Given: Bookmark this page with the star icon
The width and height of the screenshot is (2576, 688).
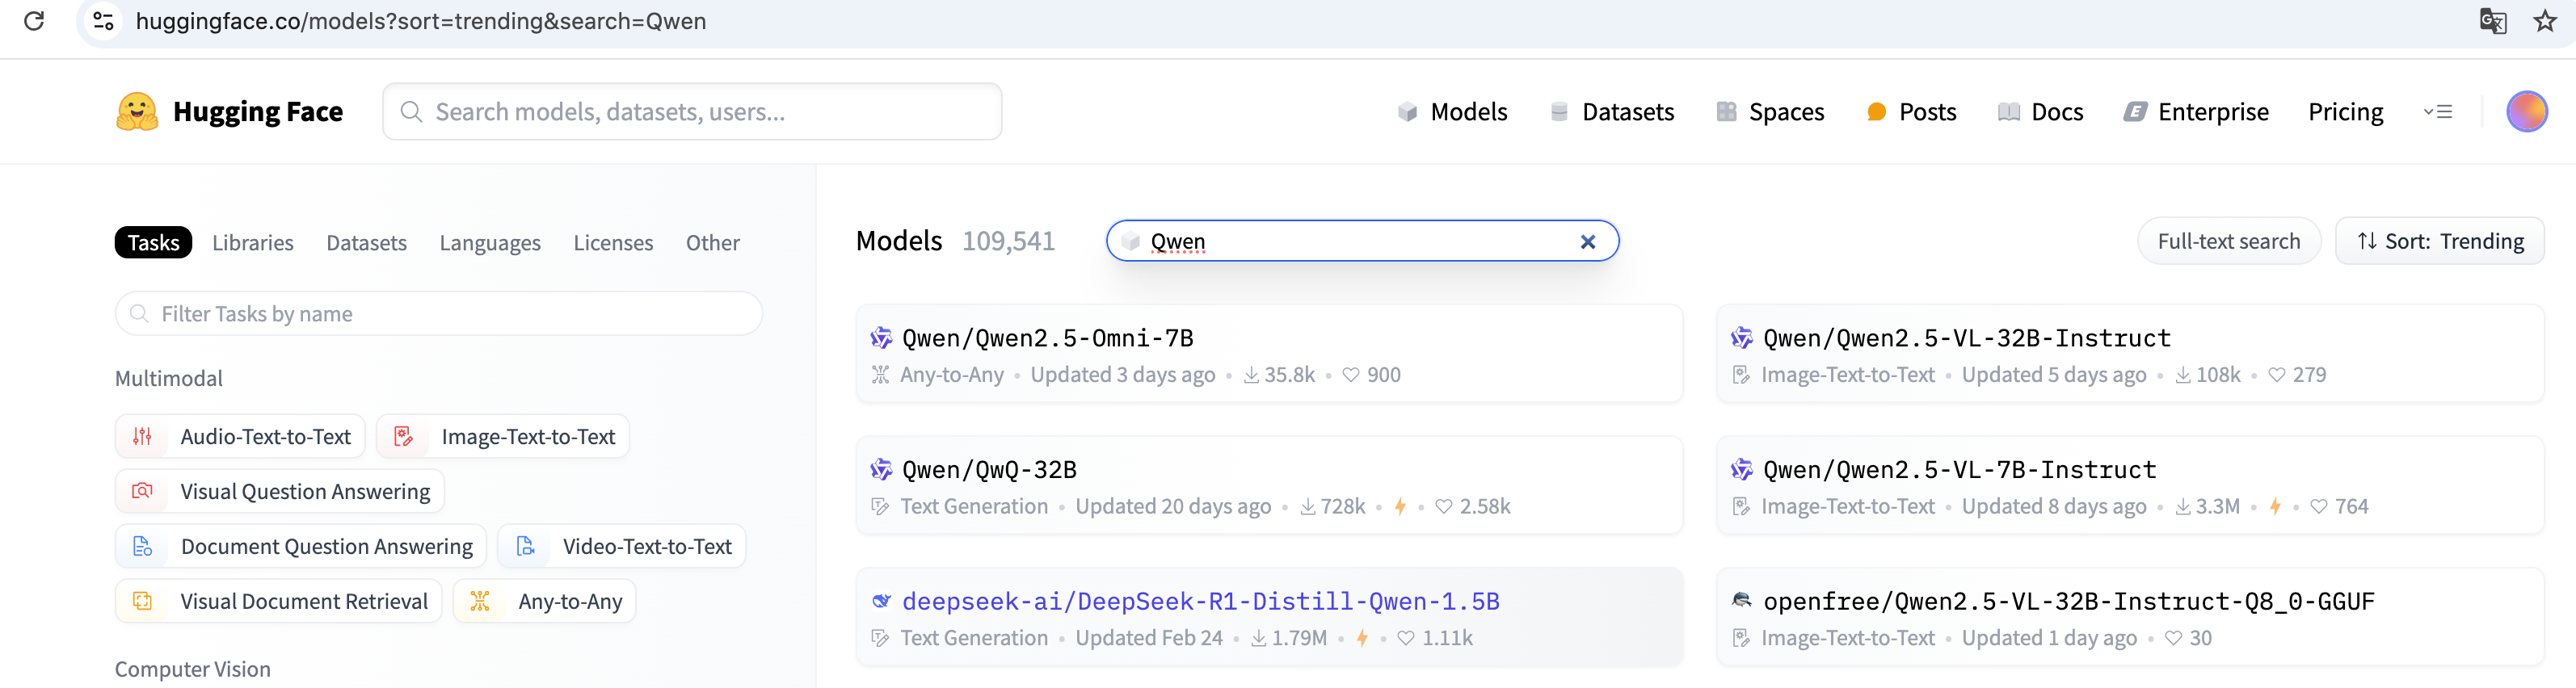Looking at the screenshot, I should (2545, 21).
